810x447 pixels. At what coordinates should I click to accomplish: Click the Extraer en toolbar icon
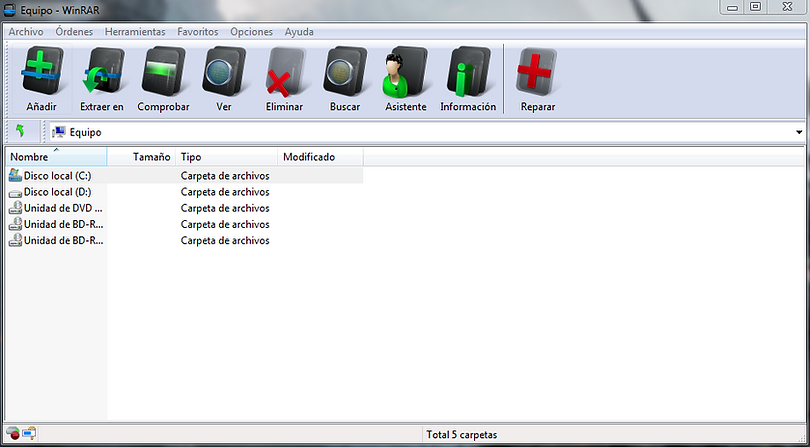(x=102, y=71)
